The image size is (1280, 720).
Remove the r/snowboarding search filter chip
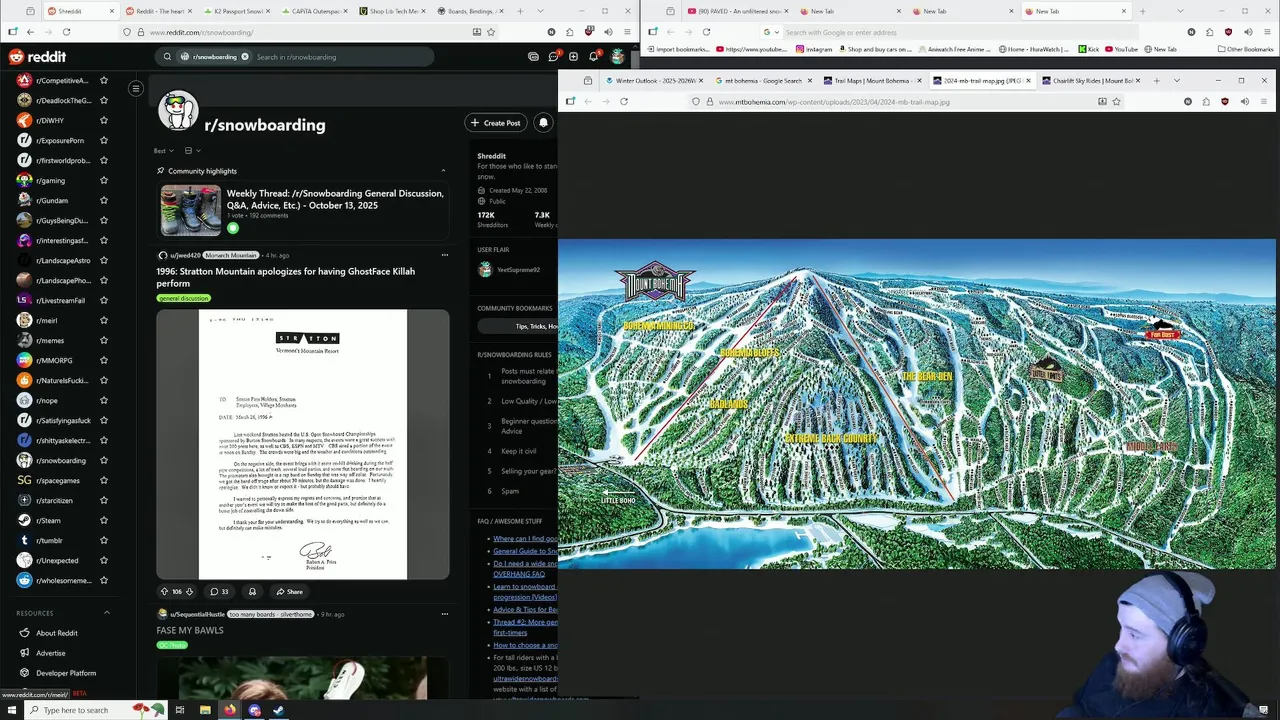pyautogui.click(x=245, y=57)
